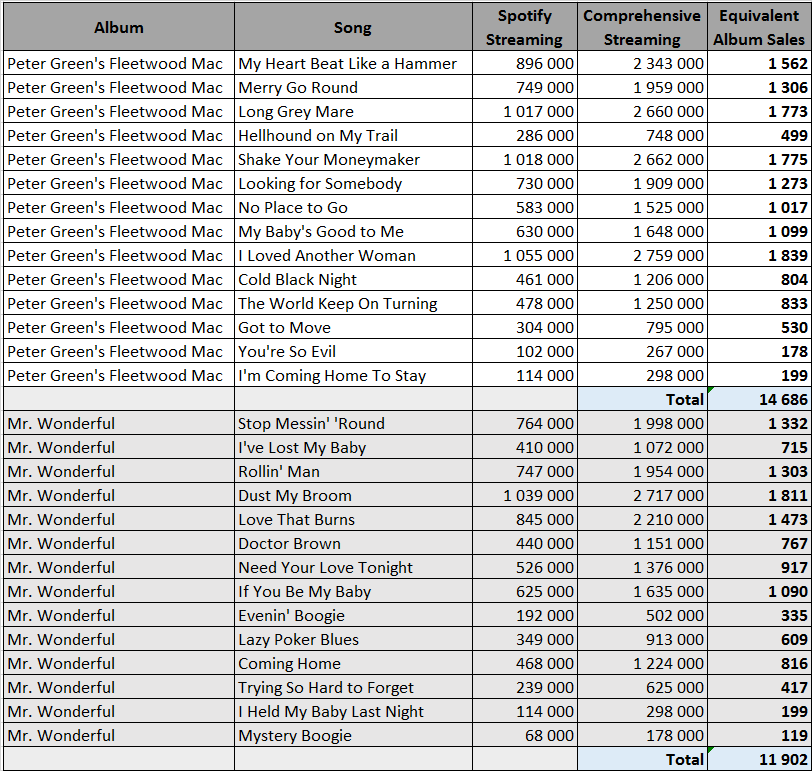This screenshot has width=812, height=771.
Task: Click equivalent sales value 1 839
Action: point(759,255)
